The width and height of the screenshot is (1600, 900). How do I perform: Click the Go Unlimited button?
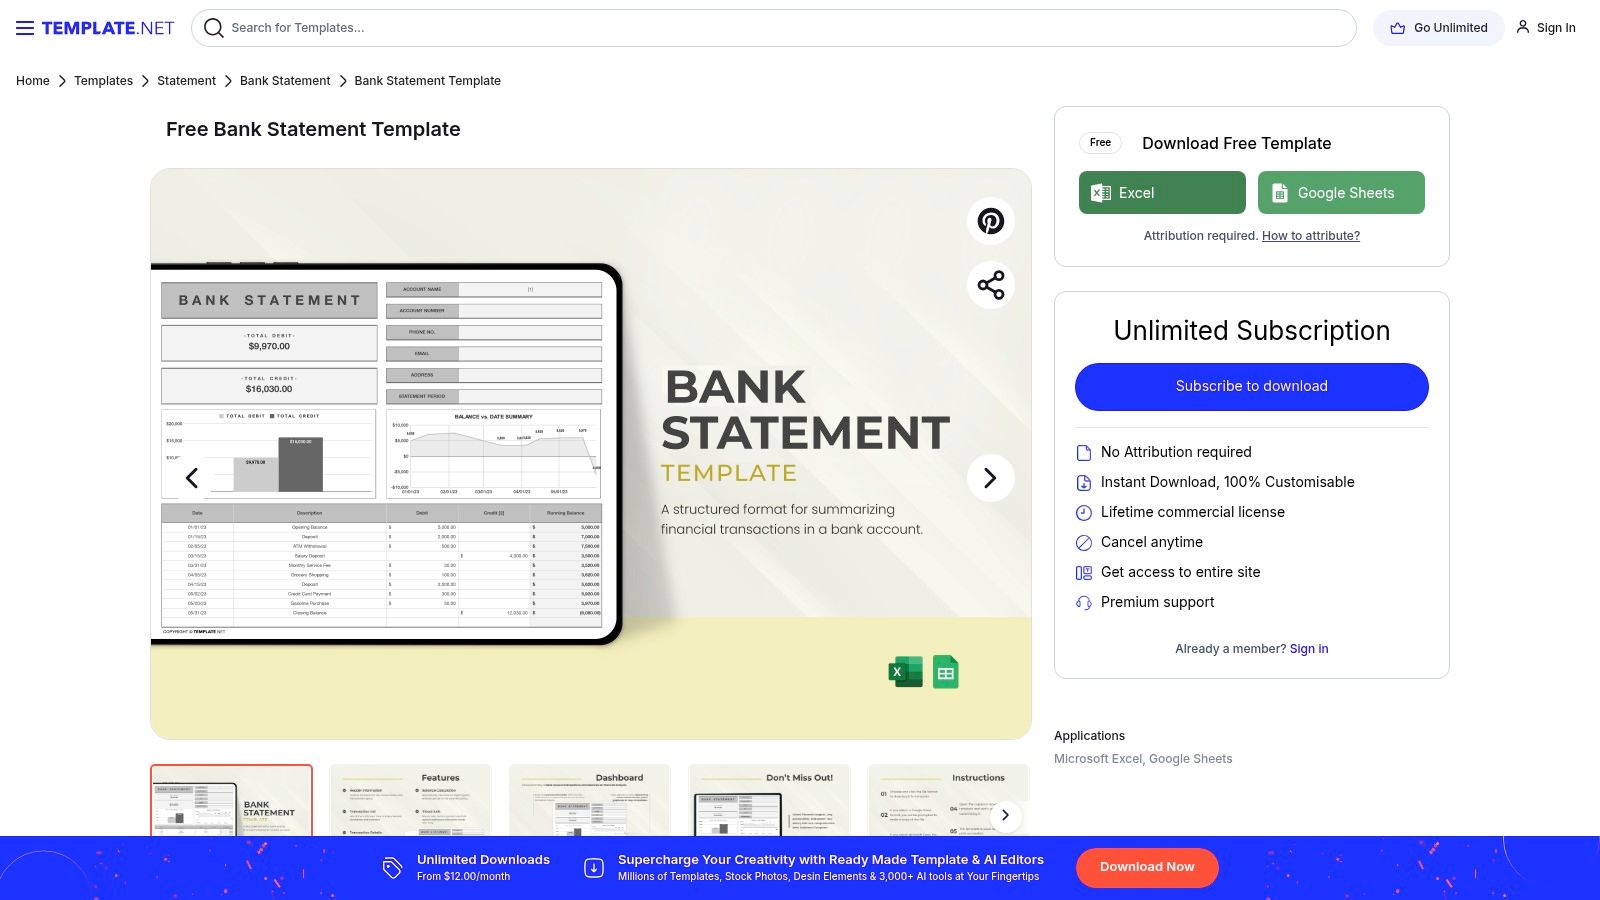1439,28
